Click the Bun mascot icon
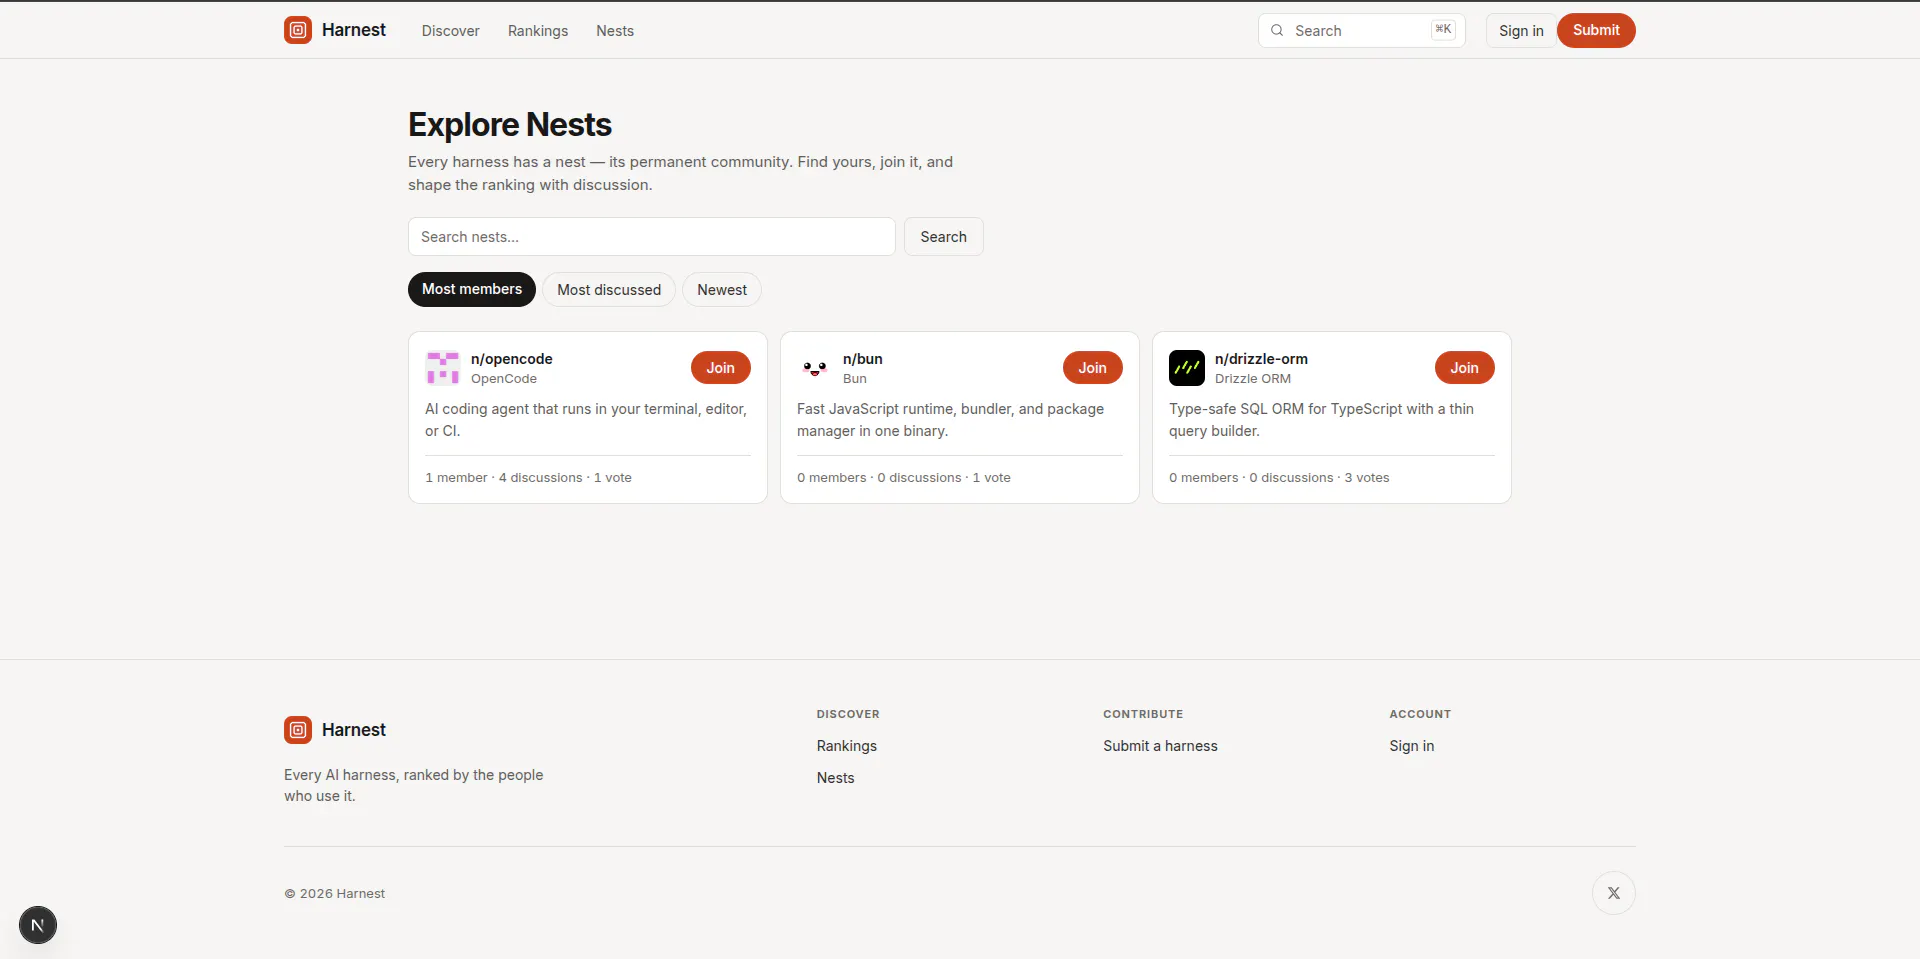This screenshot has height=959, width=1920. coord(815,368)
